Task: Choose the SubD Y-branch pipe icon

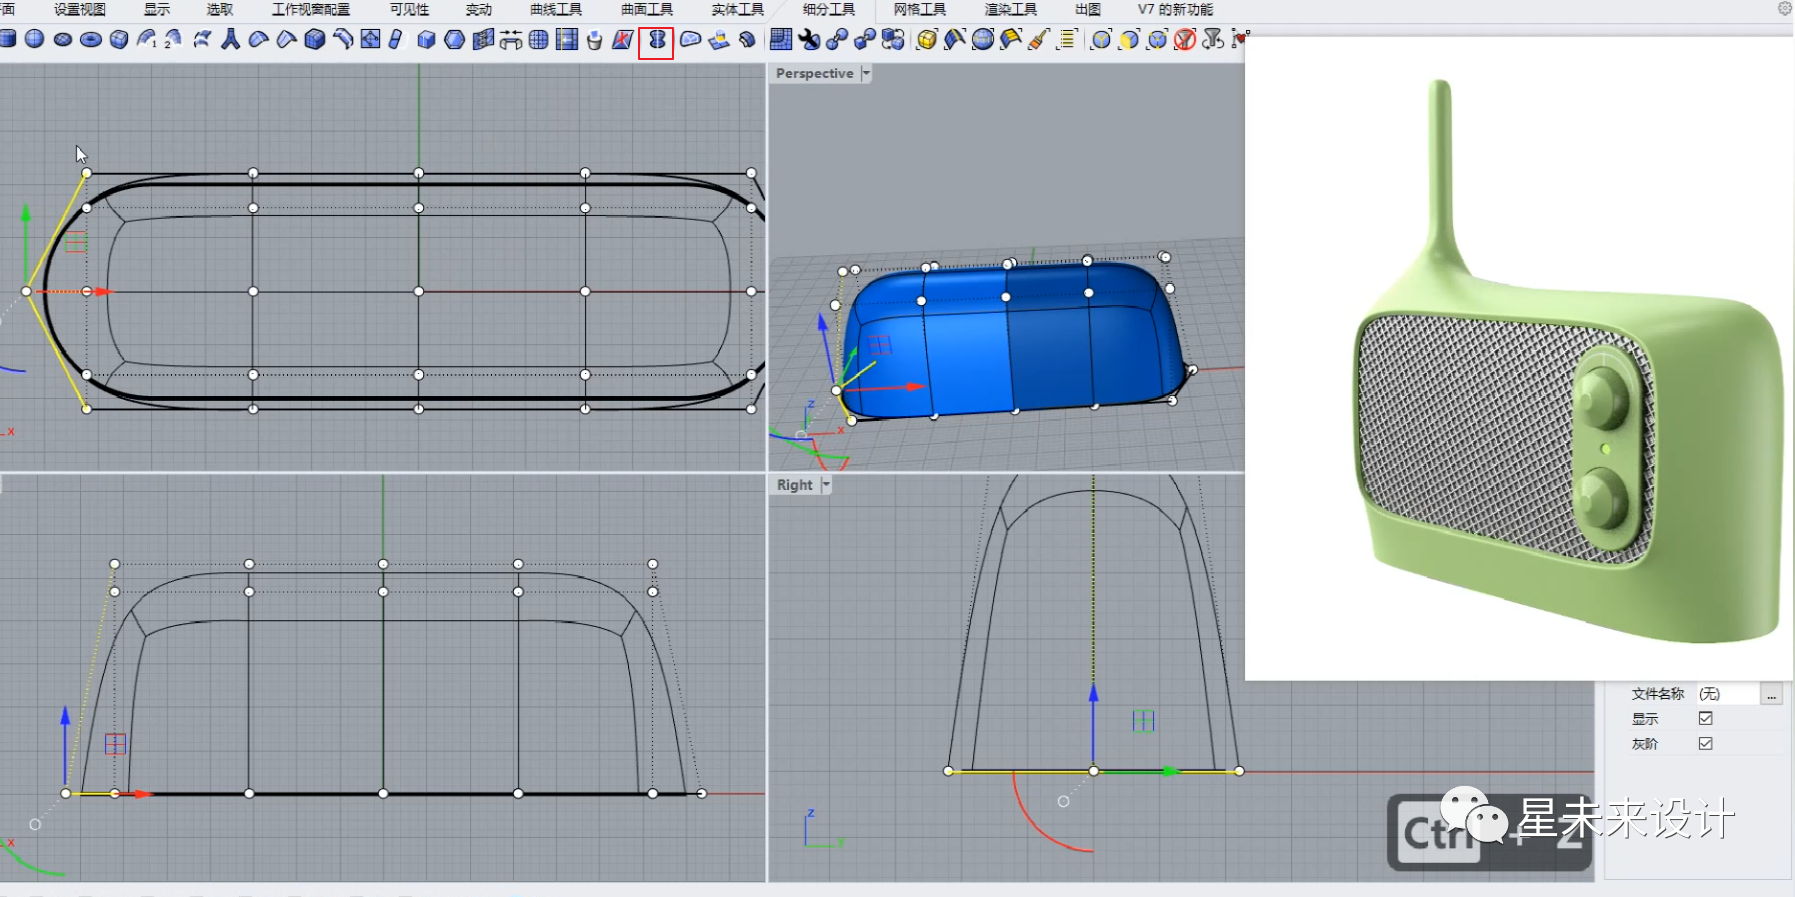Action: 230,39
